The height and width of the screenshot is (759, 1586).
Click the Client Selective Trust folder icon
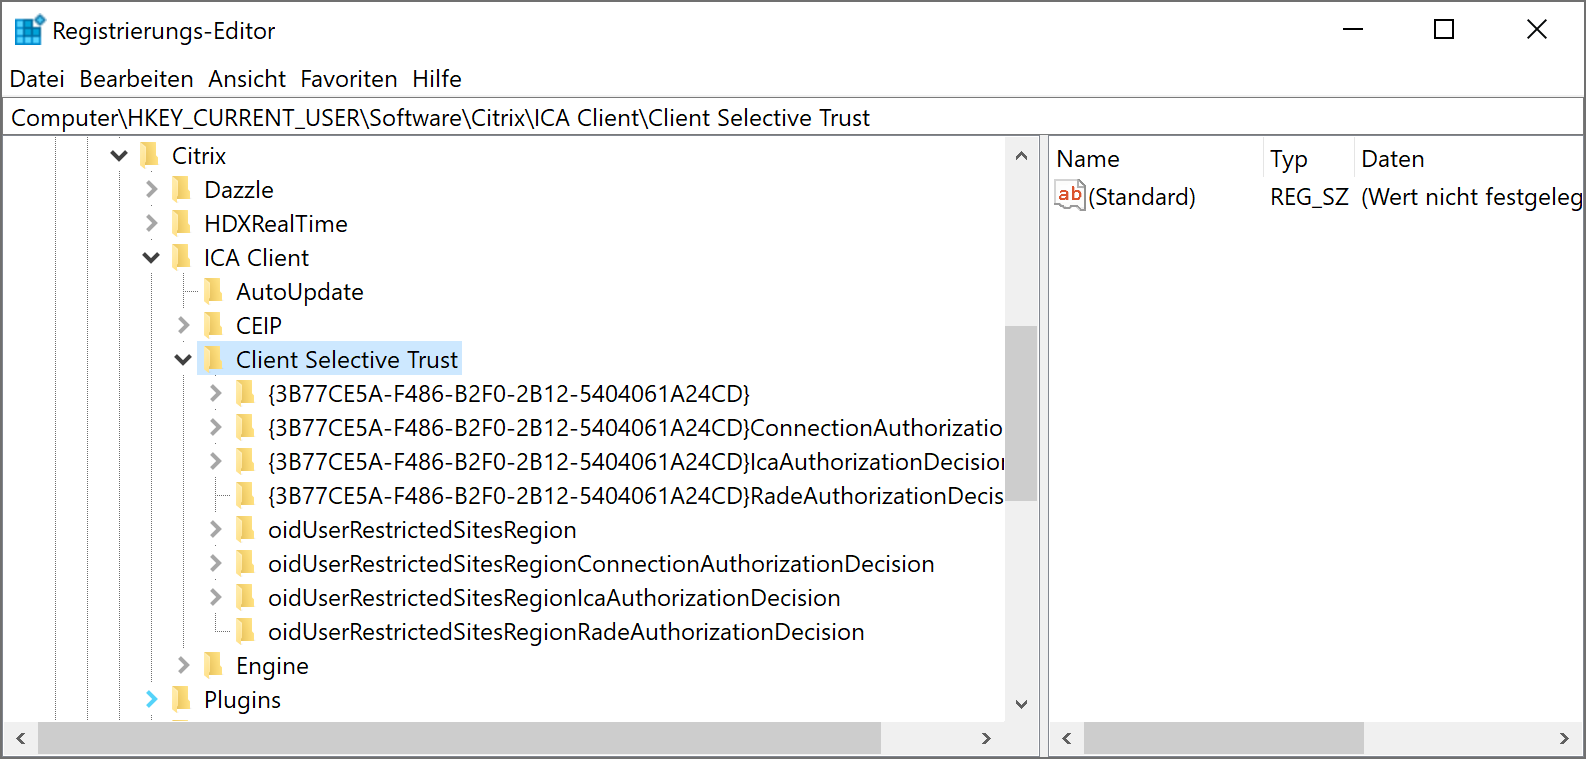[213, 359]
